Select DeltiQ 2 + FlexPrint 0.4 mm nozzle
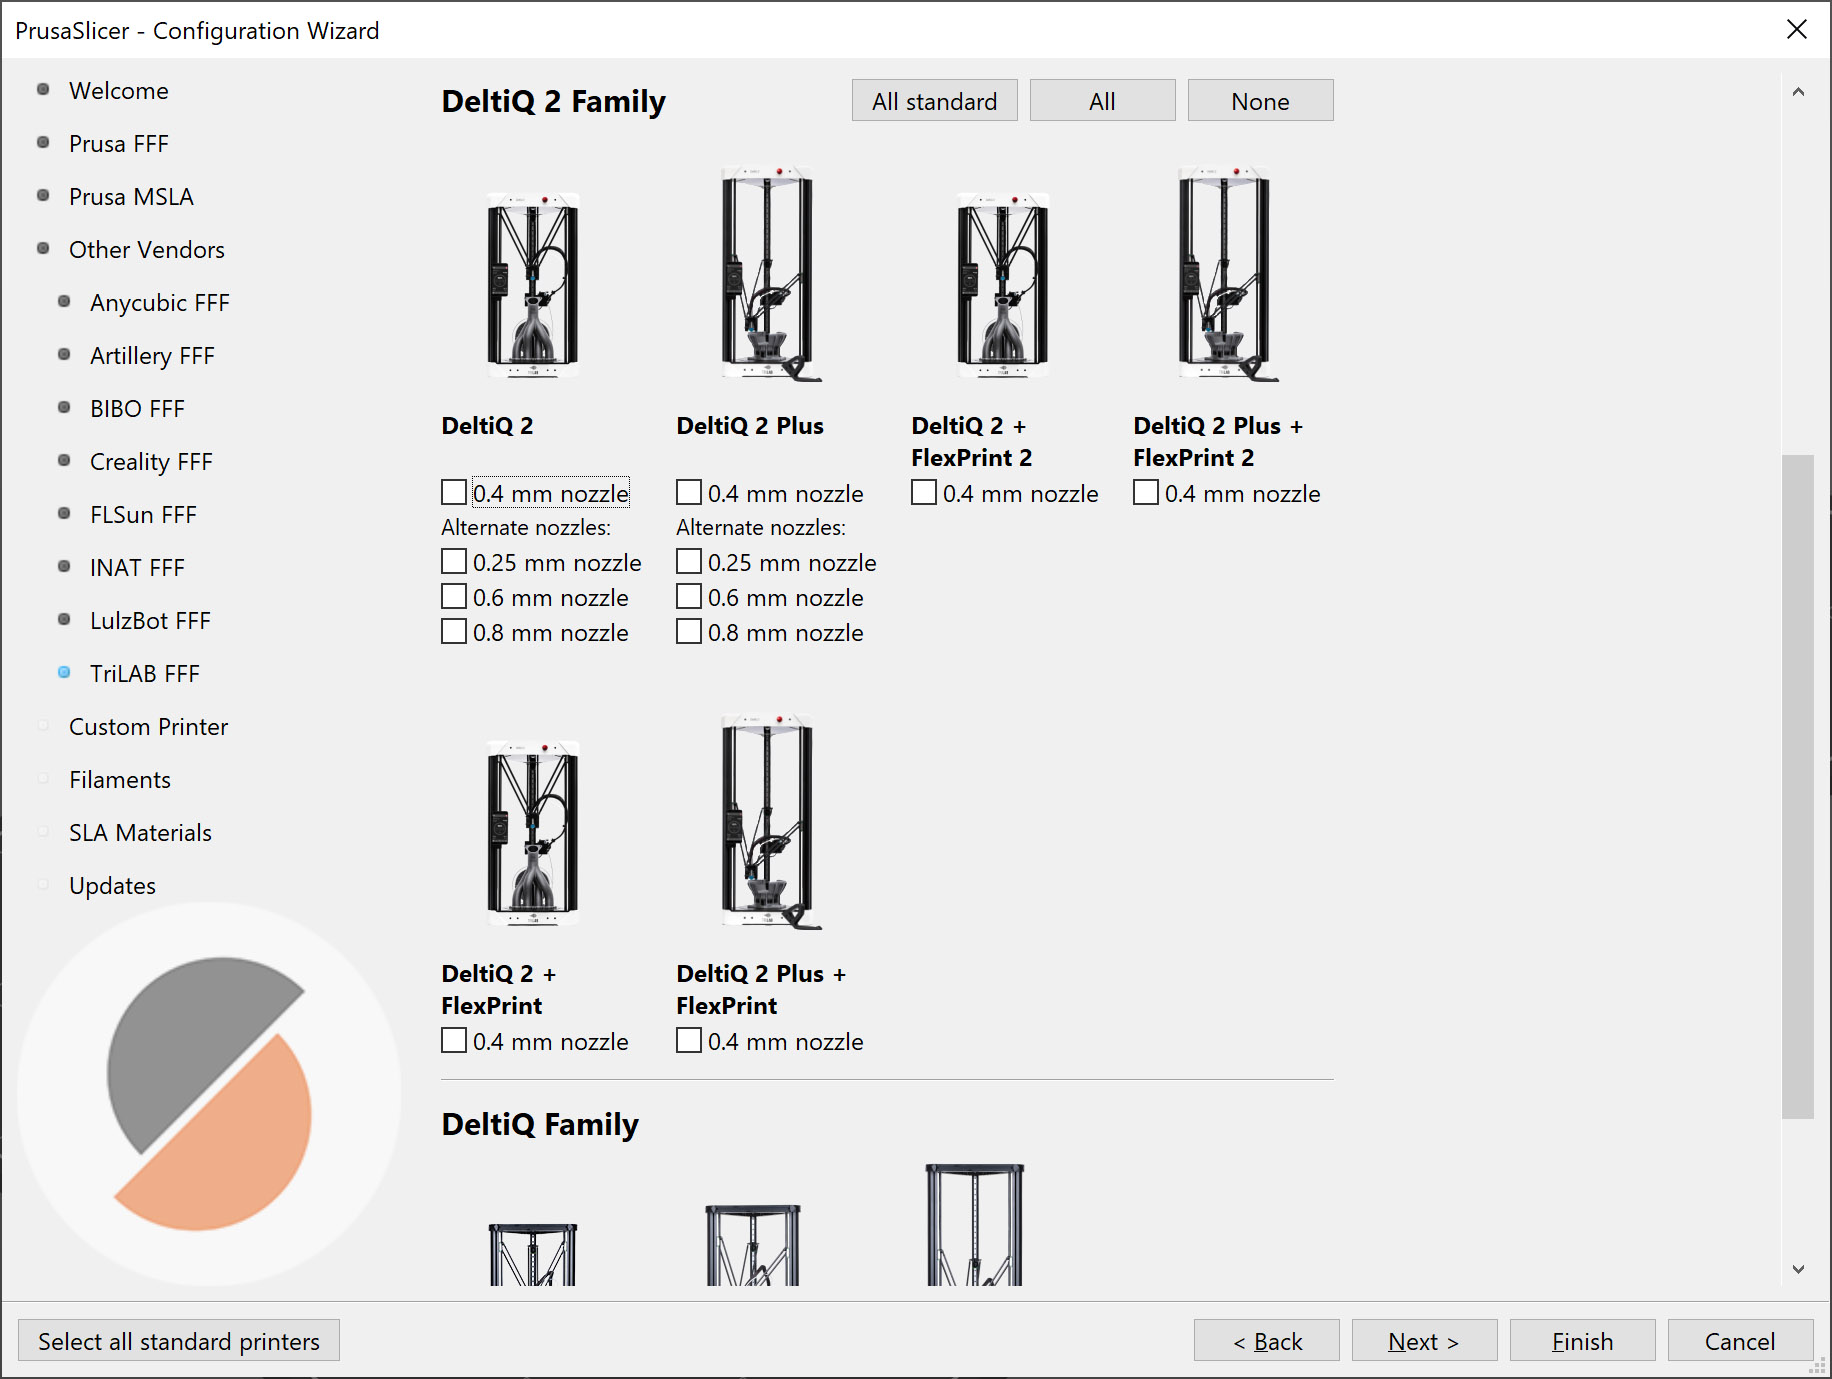This screenshot has width=1832, height=1379. (454, 1041)
